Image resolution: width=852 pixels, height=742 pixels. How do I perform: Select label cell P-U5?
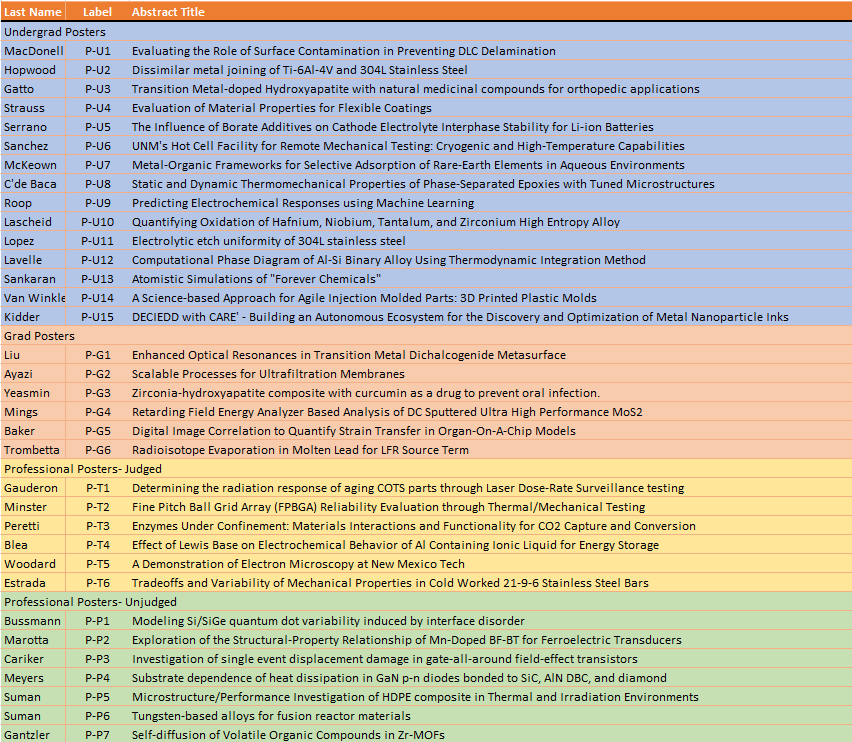pos(97,127)
